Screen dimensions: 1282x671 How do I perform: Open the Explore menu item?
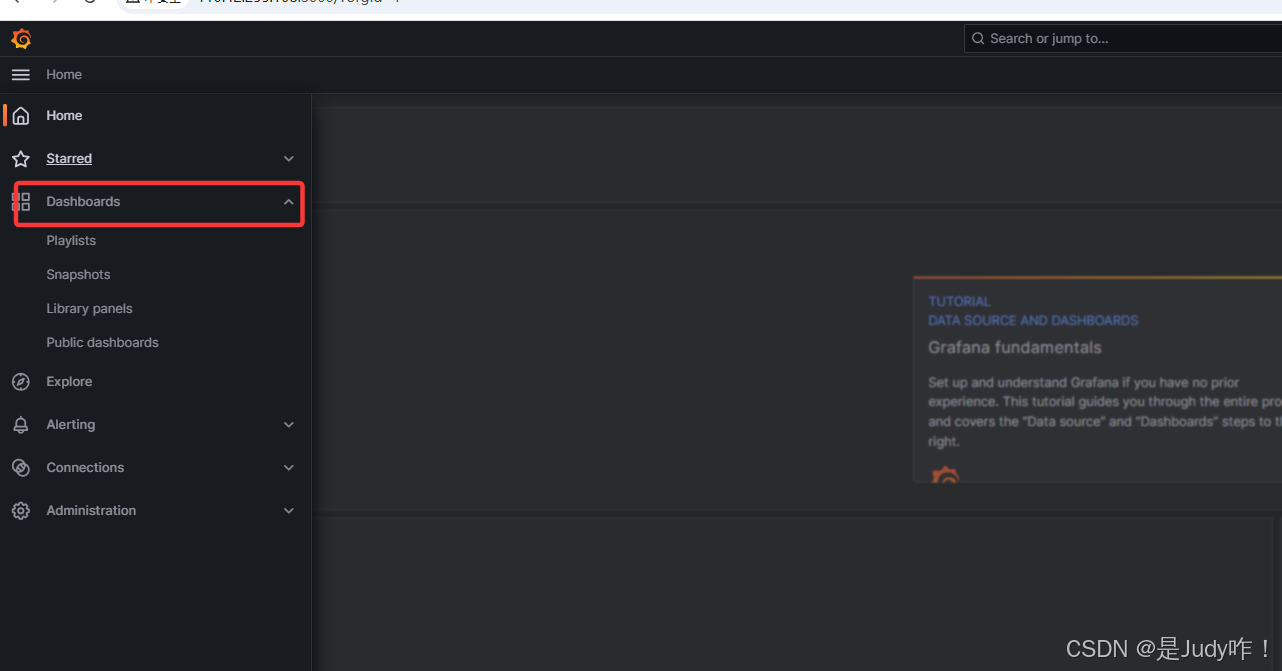(x=69, y=382)
